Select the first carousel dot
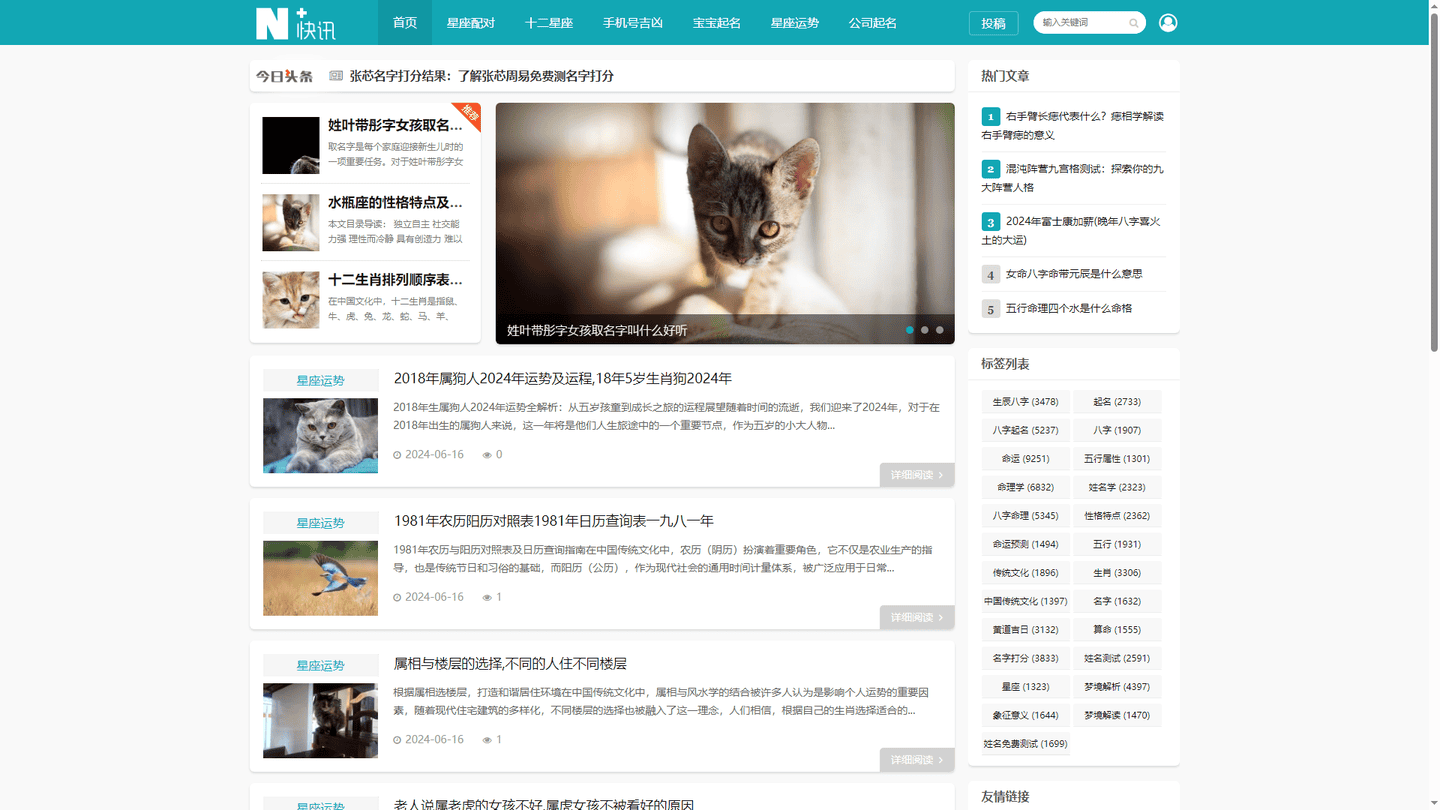Viewport: 1440px width, 810px height. pyautogui.click(x=909, y=330)
